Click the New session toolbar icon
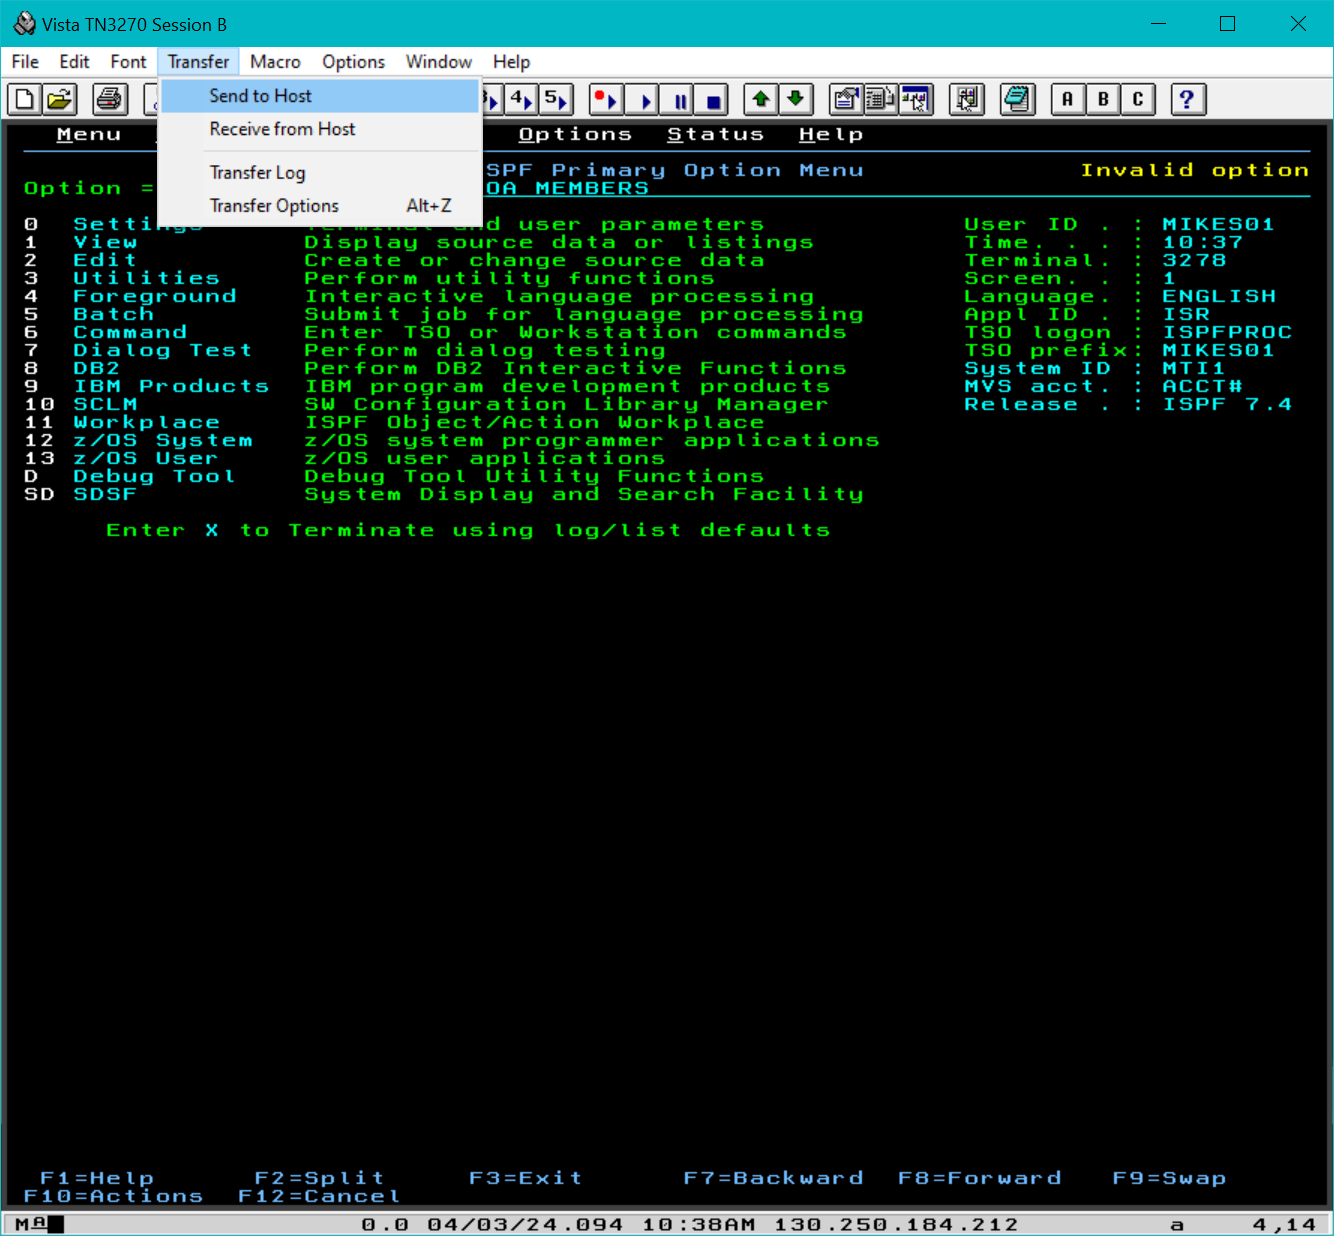1334x1236 pixels. [25, 99]
